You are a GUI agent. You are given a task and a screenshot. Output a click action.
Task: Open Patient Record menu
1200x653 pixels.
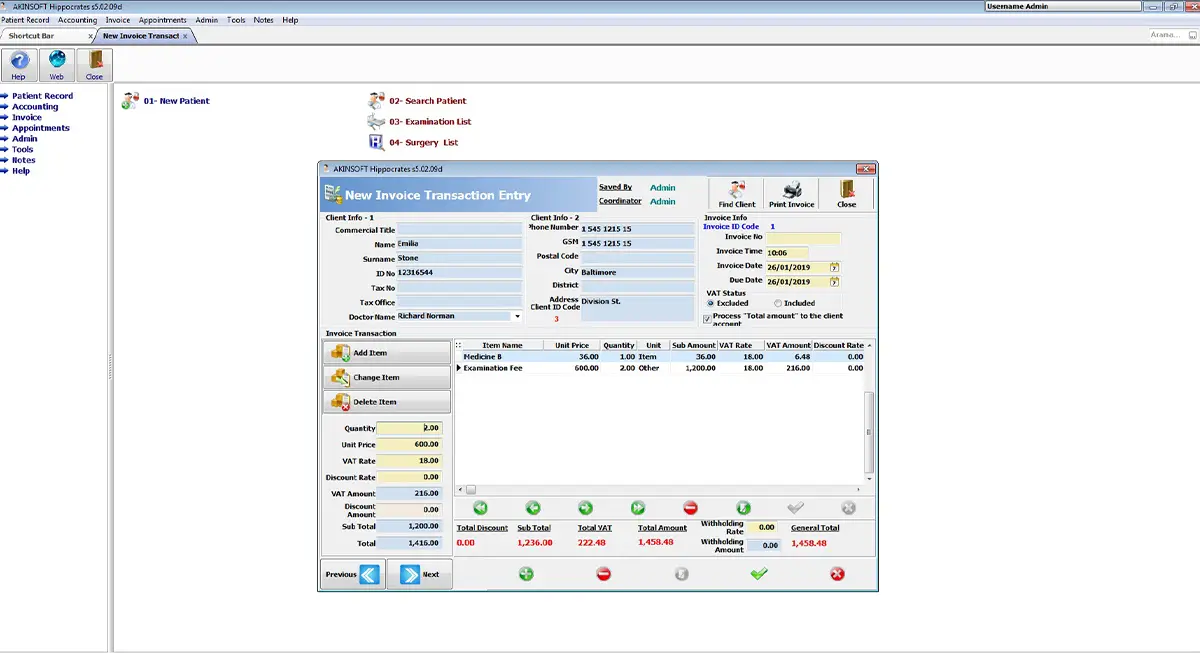point(25,20)
